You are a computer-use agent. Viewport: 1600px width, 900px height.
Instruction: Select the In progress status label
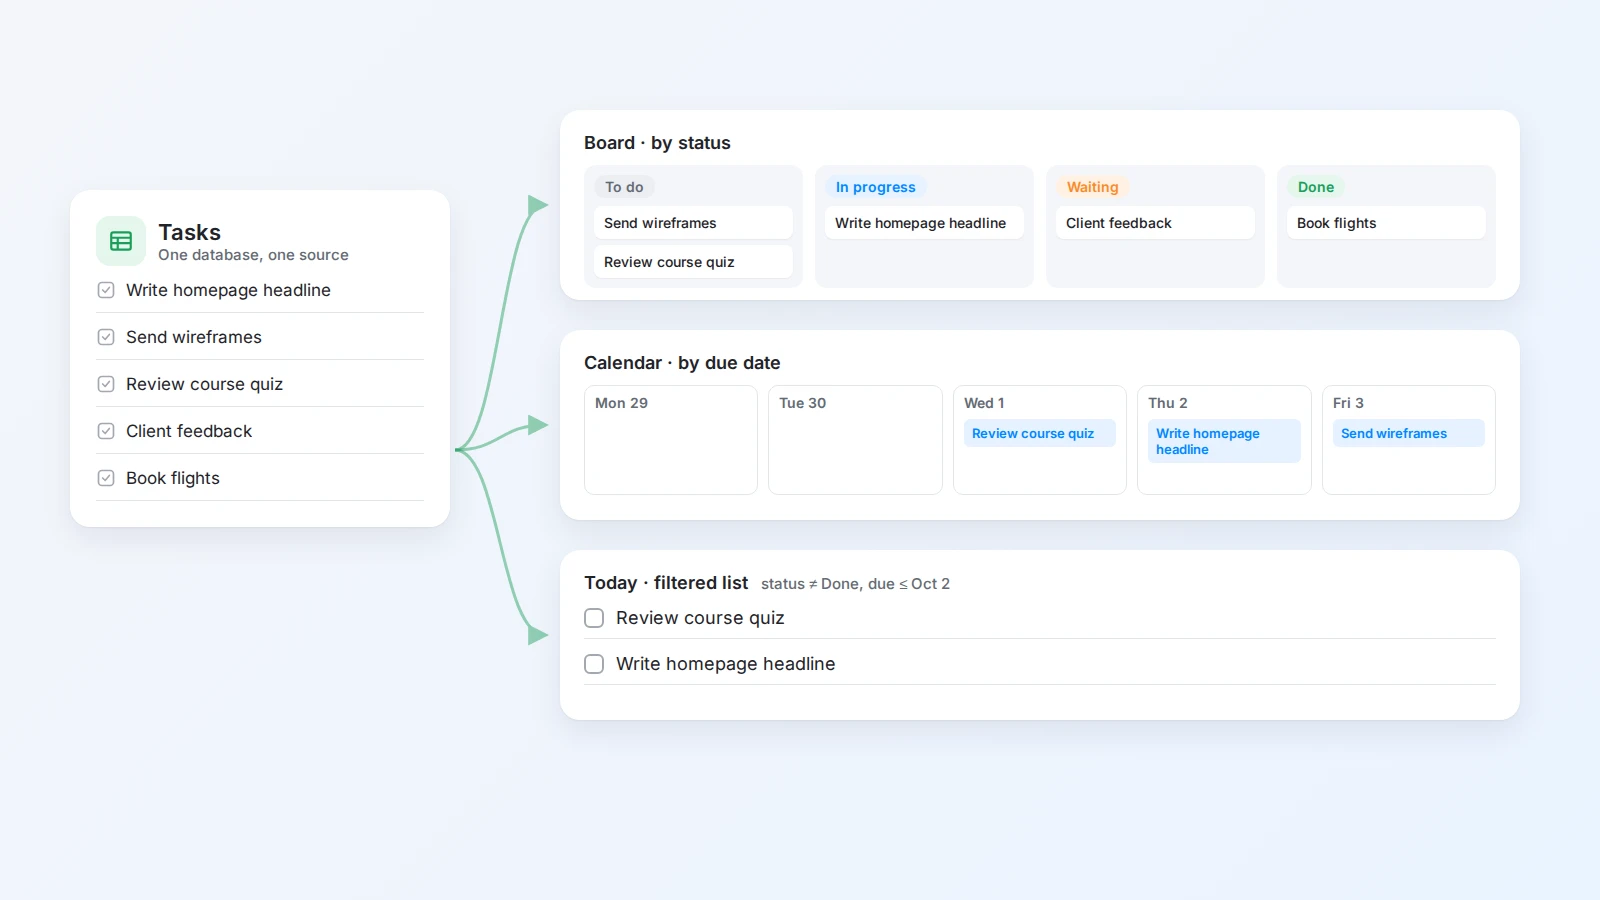876,187
